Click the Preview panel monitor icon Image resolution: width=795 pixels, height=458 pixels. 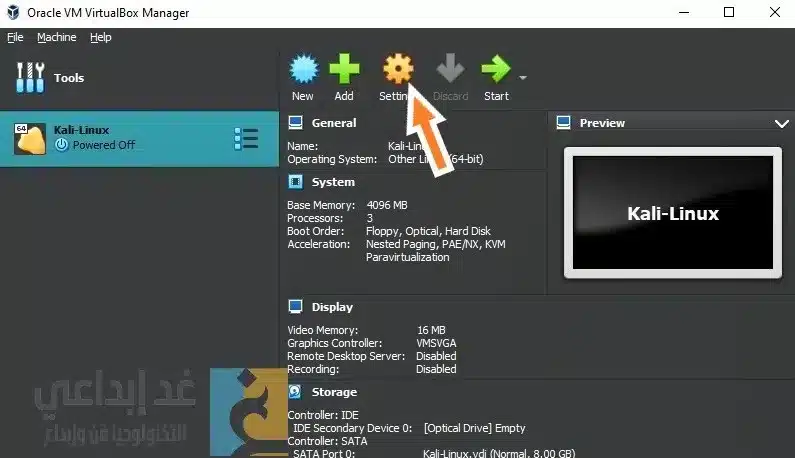point(563,123)
